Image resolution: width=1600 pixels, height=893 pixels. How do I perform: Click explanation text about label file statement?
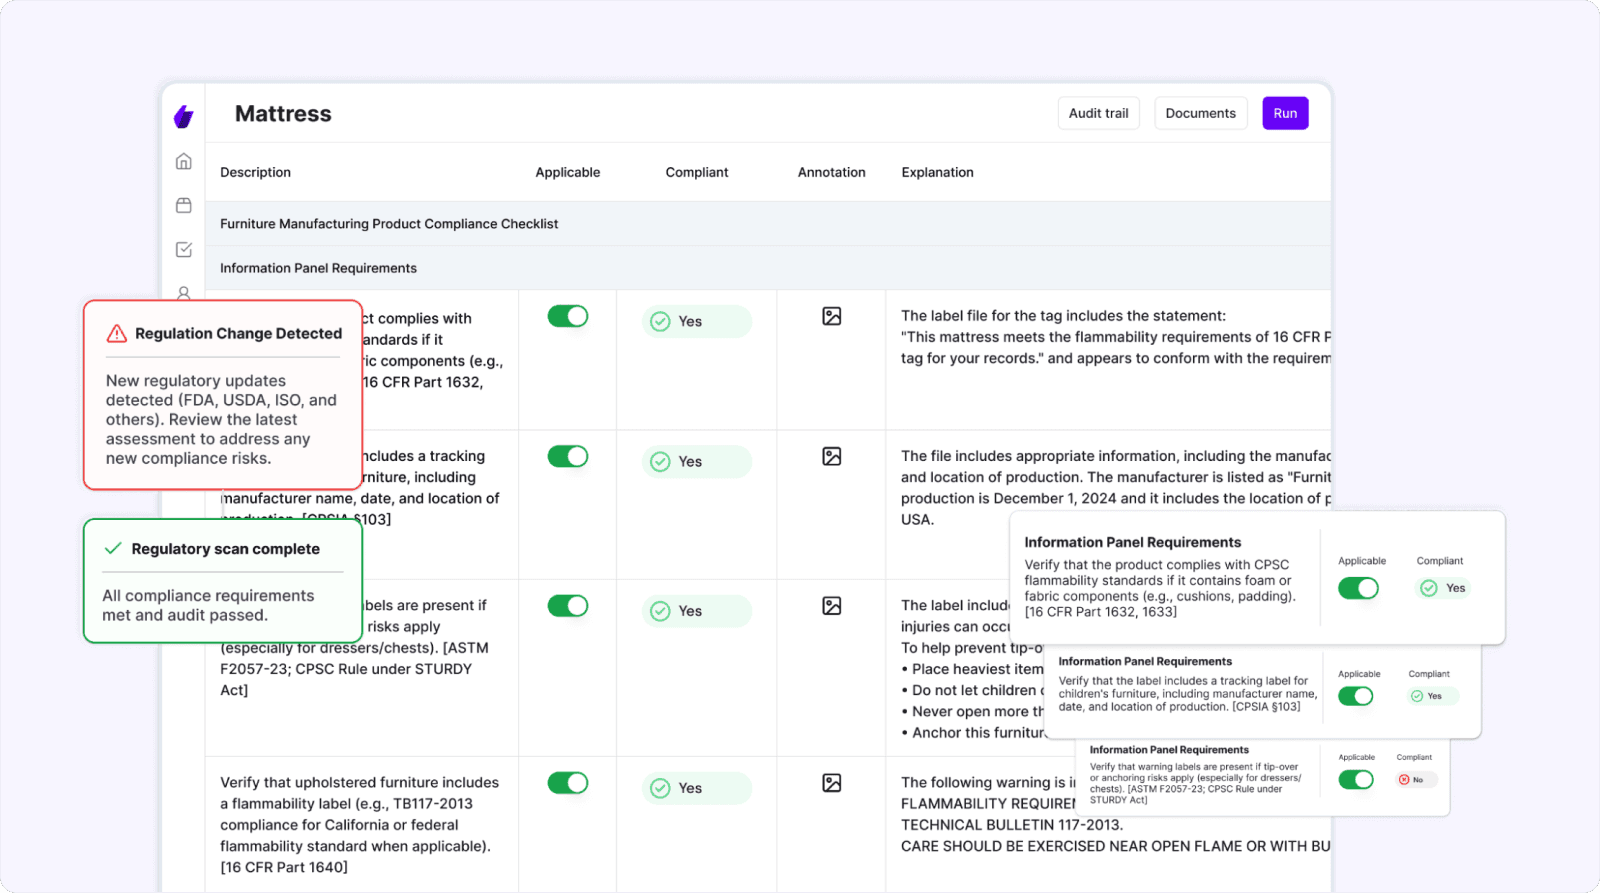(1116, 337)
